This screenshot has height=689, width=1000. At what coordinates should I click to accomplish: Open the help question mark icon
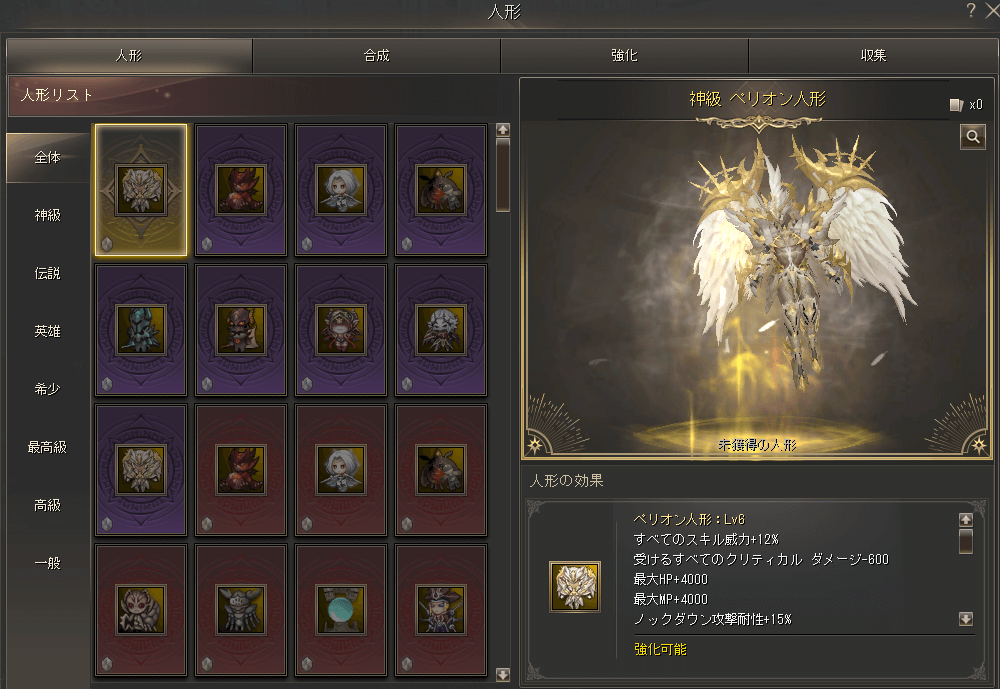click(971, 10)
